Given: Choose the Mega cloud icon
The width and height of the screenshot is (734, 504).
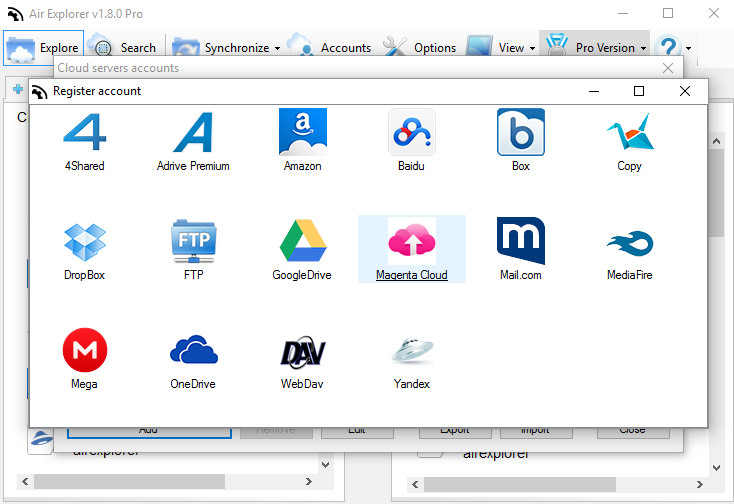Looking at the screenshot, I should point(85,350).
